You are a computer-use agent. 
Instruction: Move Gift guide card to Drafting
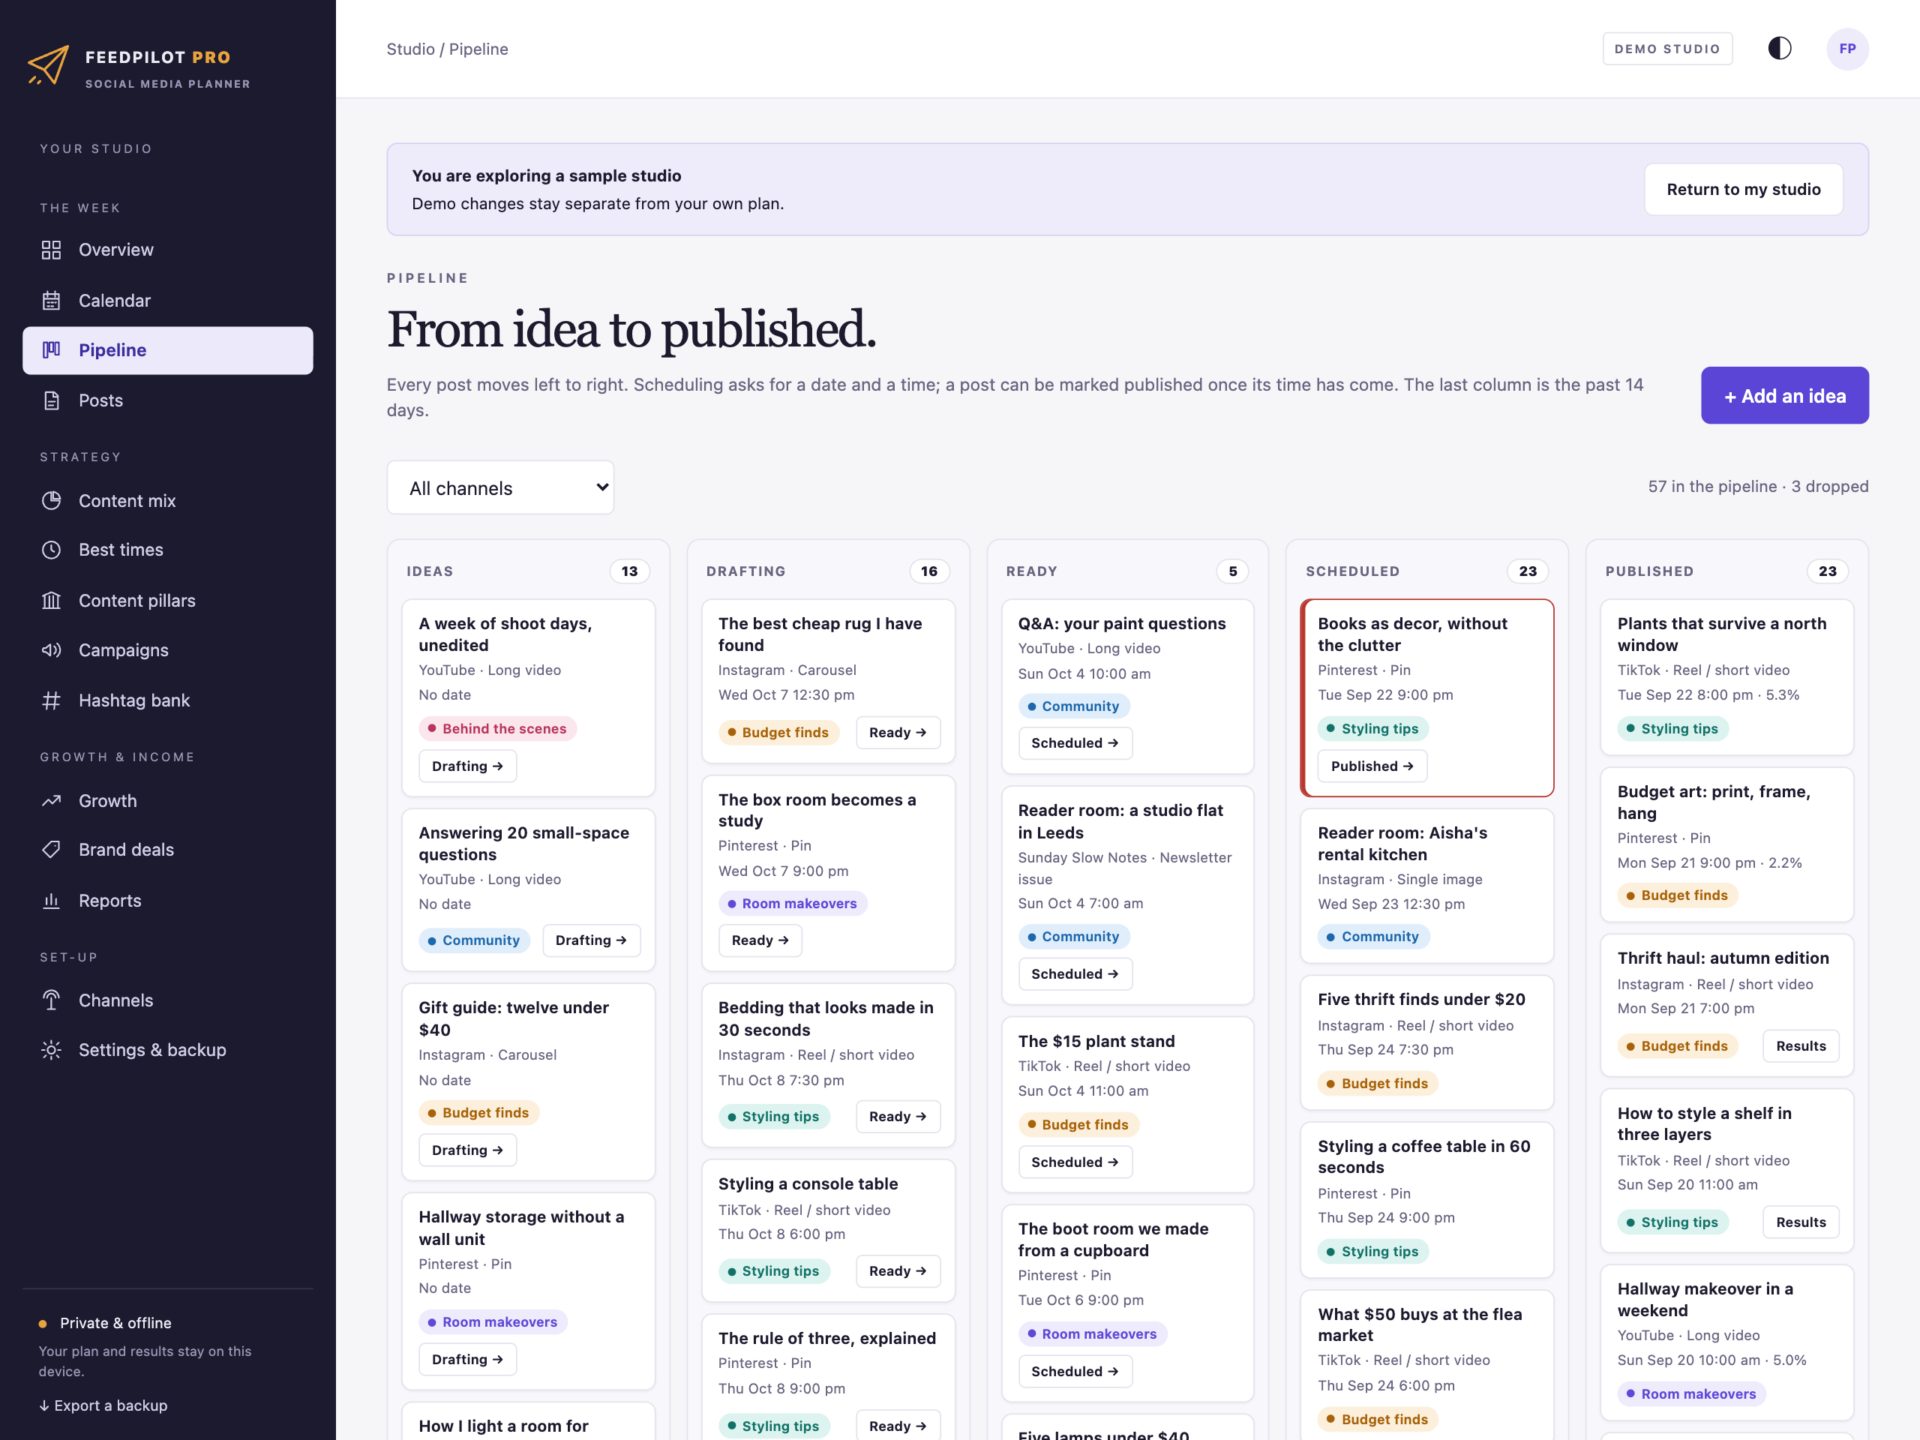coord(467,1150)
